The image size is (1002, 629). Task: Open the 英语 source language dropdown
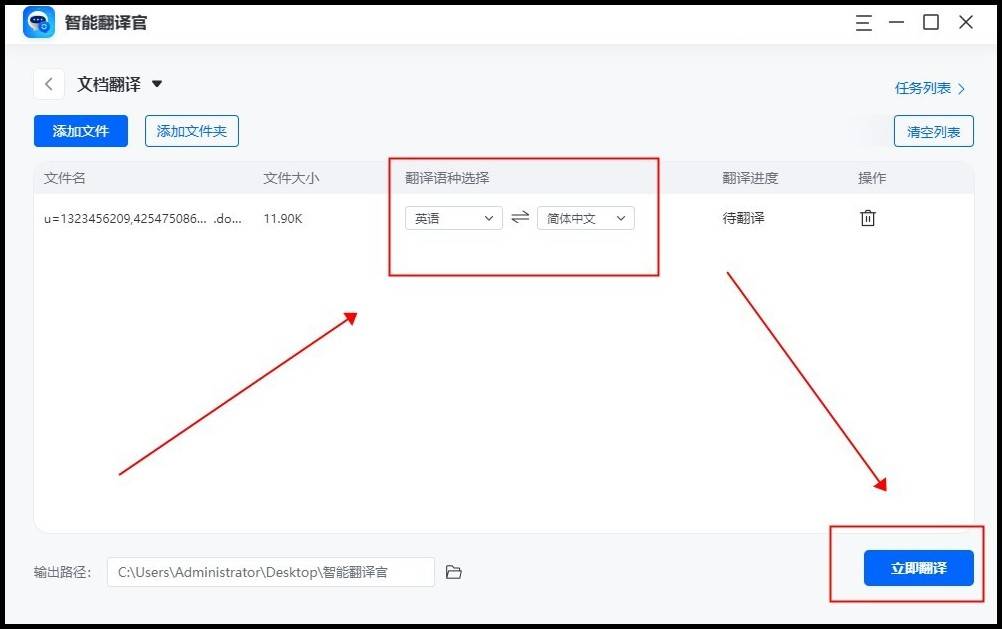452,217
